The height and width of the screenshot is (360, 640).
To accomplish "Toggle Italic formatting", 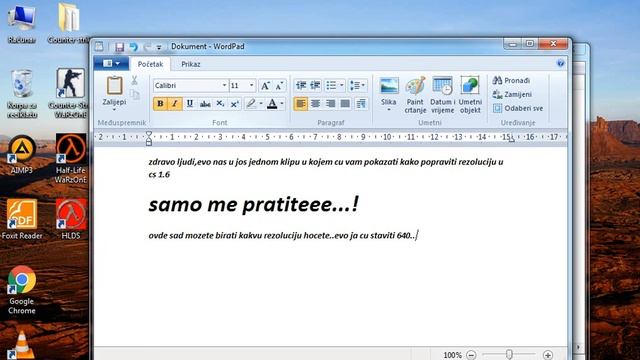I will pos(175,104).
